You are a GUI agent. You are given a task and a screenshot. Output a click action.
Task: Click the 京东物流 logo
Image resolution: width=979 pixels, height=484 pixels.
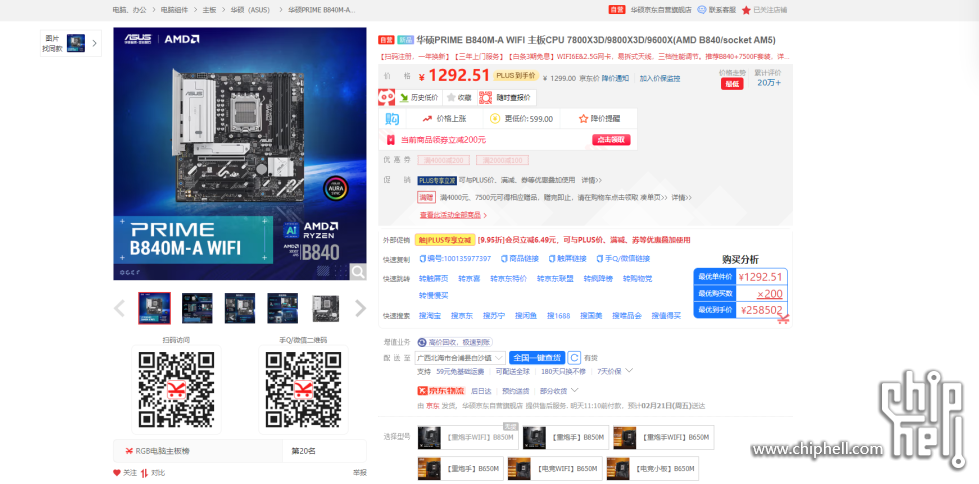pos(441,390)
